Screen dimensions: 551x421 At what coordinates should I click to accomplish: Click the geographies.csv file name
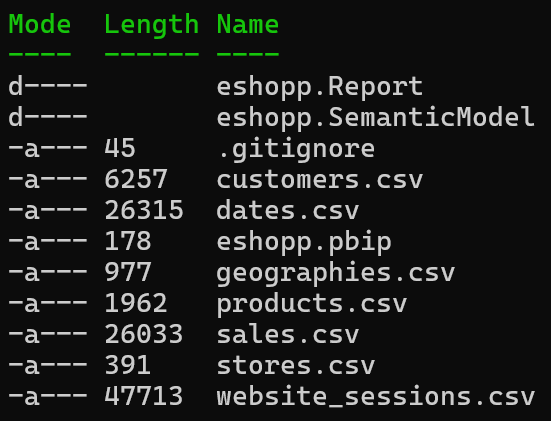tap(336, 274)
